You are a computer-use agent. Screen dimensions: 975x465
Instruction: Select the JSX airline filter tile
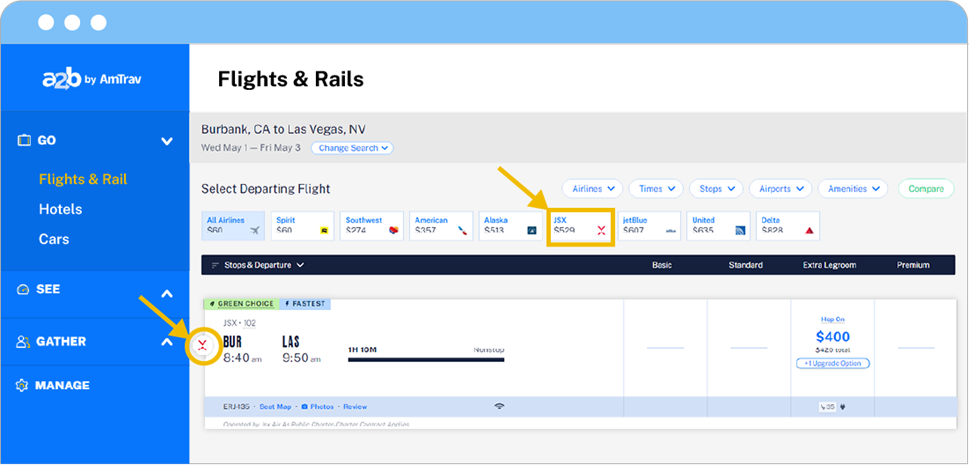580,225
